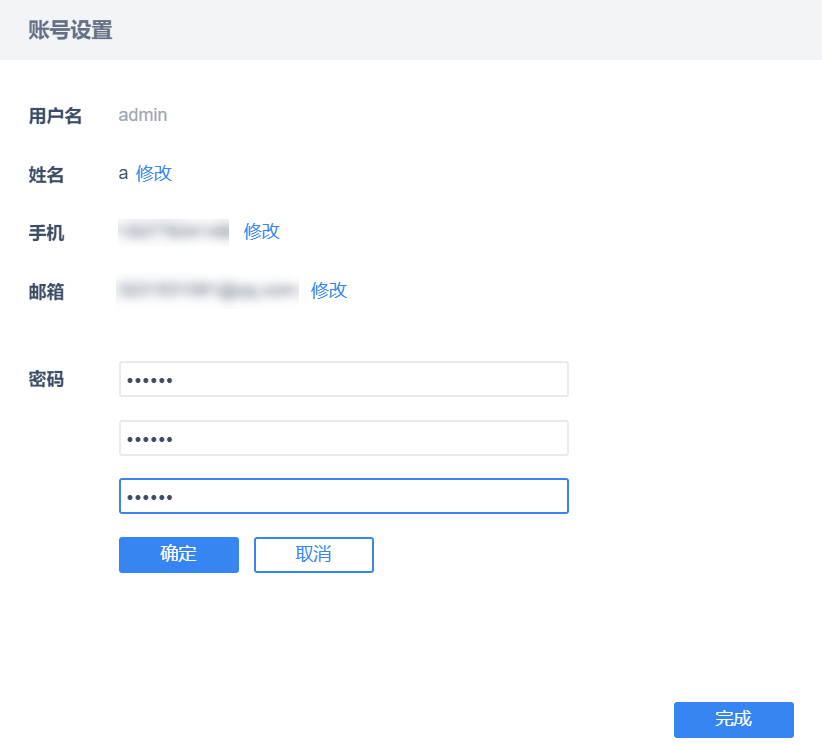Click the blurred phone number value

pos(174,231)
